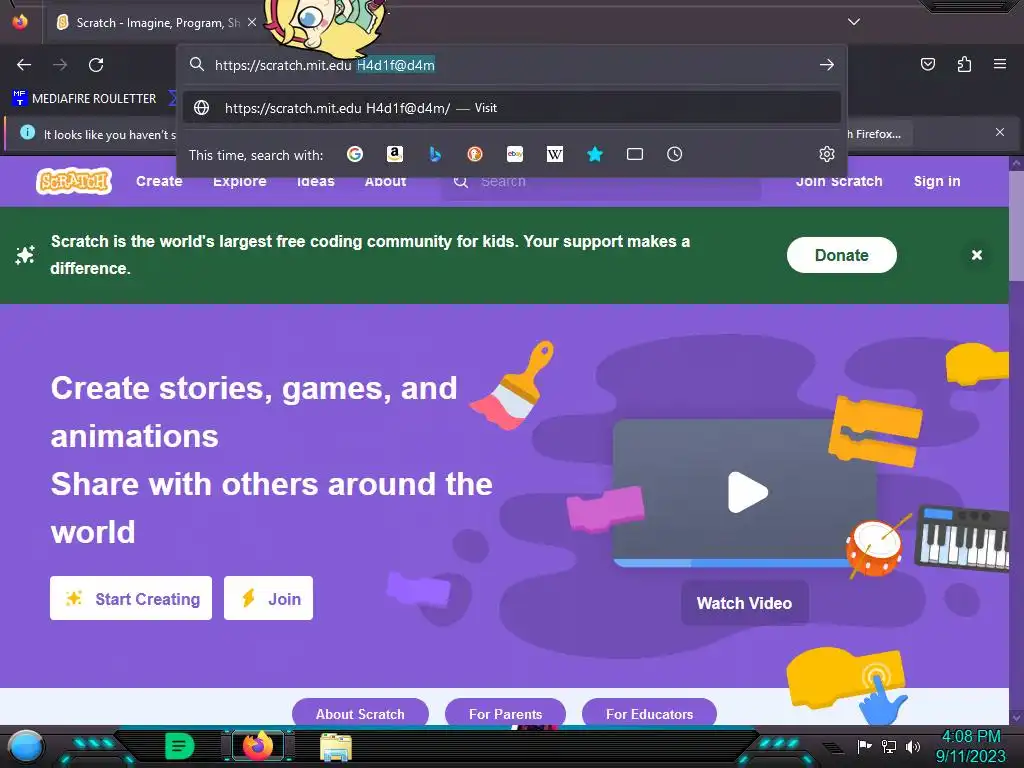The width and height of the screenshot is (1024, 768).
Task: Open the About Scratch pill button
Action: (x=360, y=714)
